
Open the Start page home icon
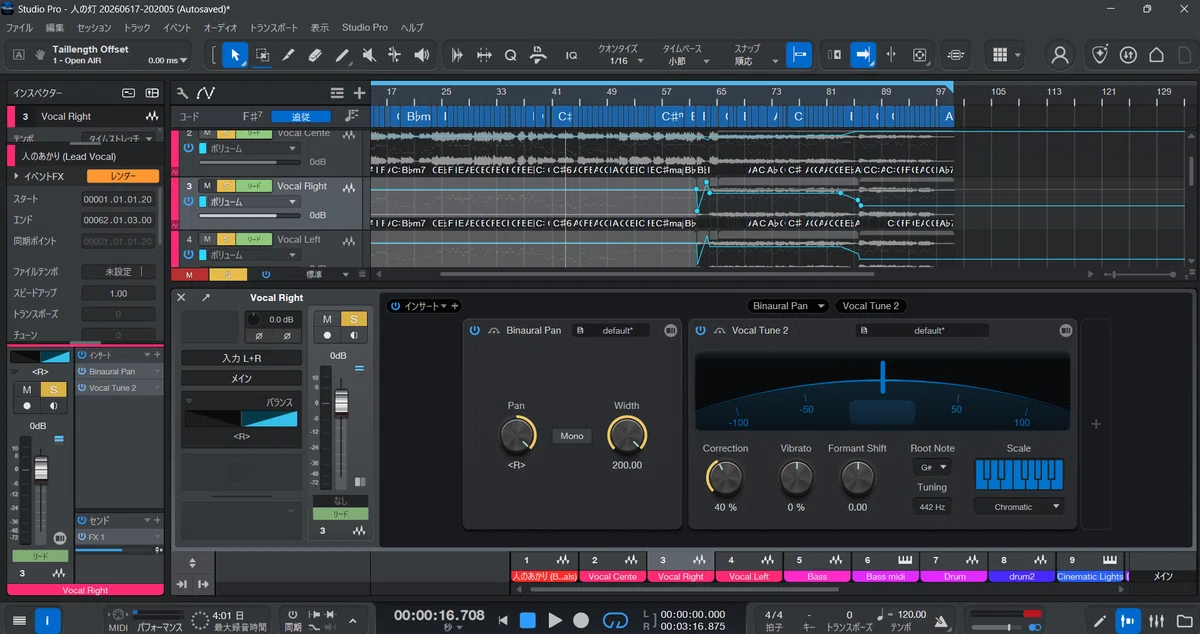[x=1157, y=55]
